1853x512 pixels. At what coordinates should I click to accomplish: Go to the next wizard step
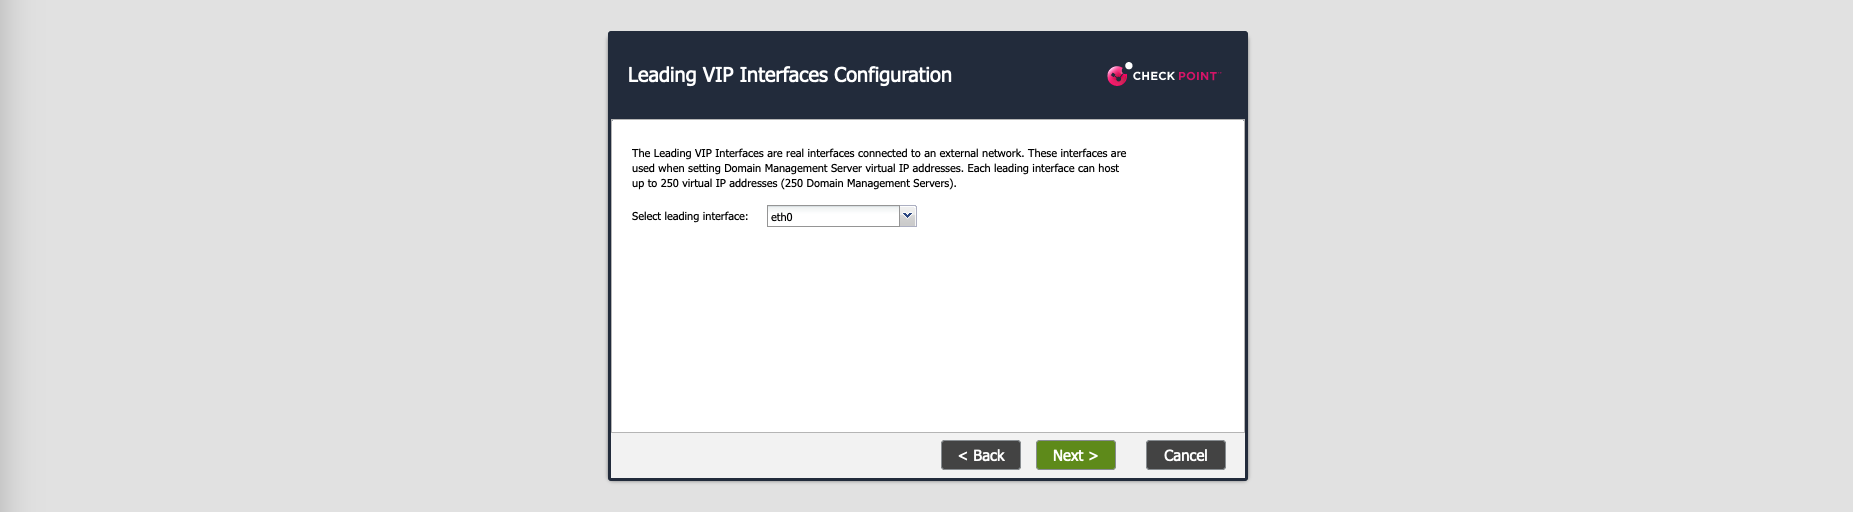click(1075, 455)
